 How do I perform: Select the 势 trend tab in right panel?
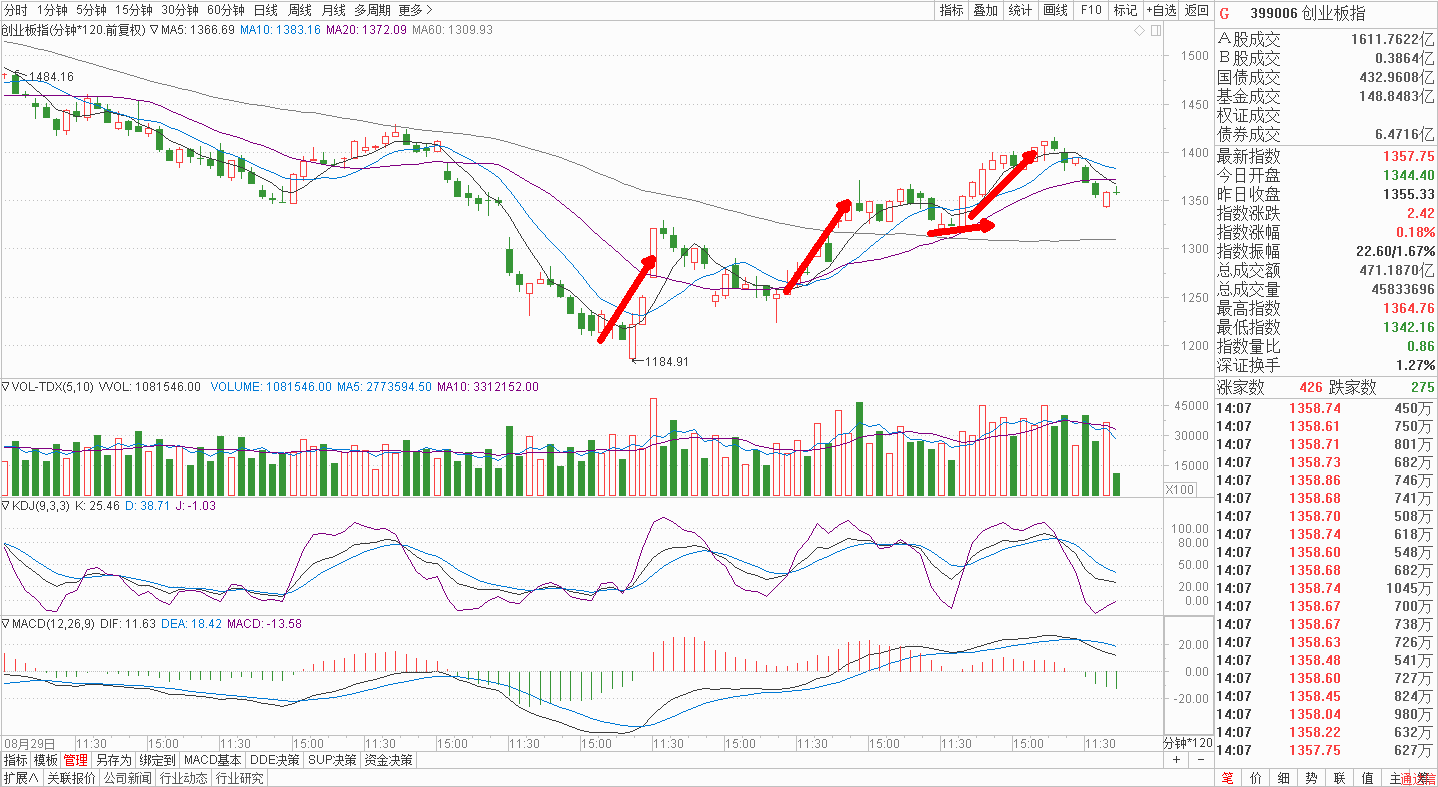pos(1311,778)
